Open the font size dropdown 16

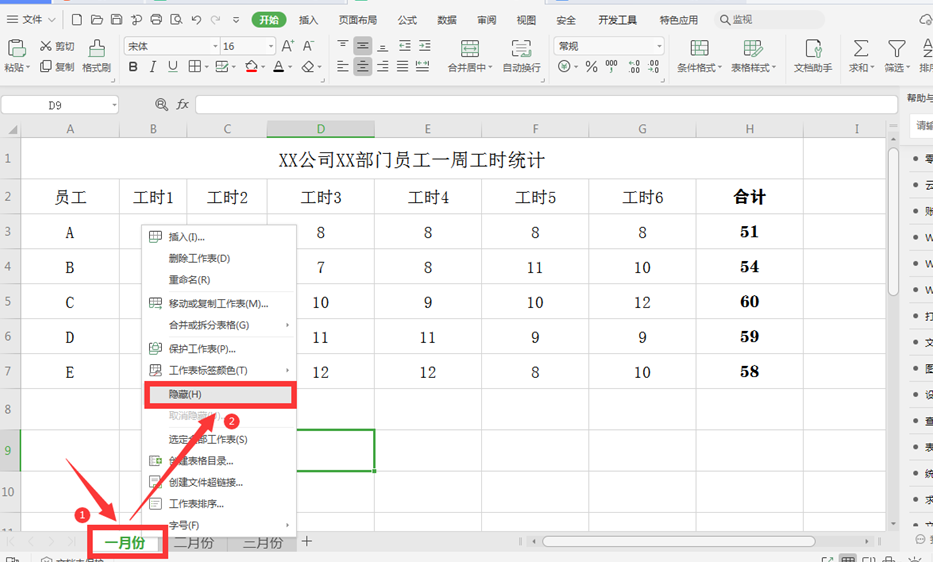pos(271,46)
